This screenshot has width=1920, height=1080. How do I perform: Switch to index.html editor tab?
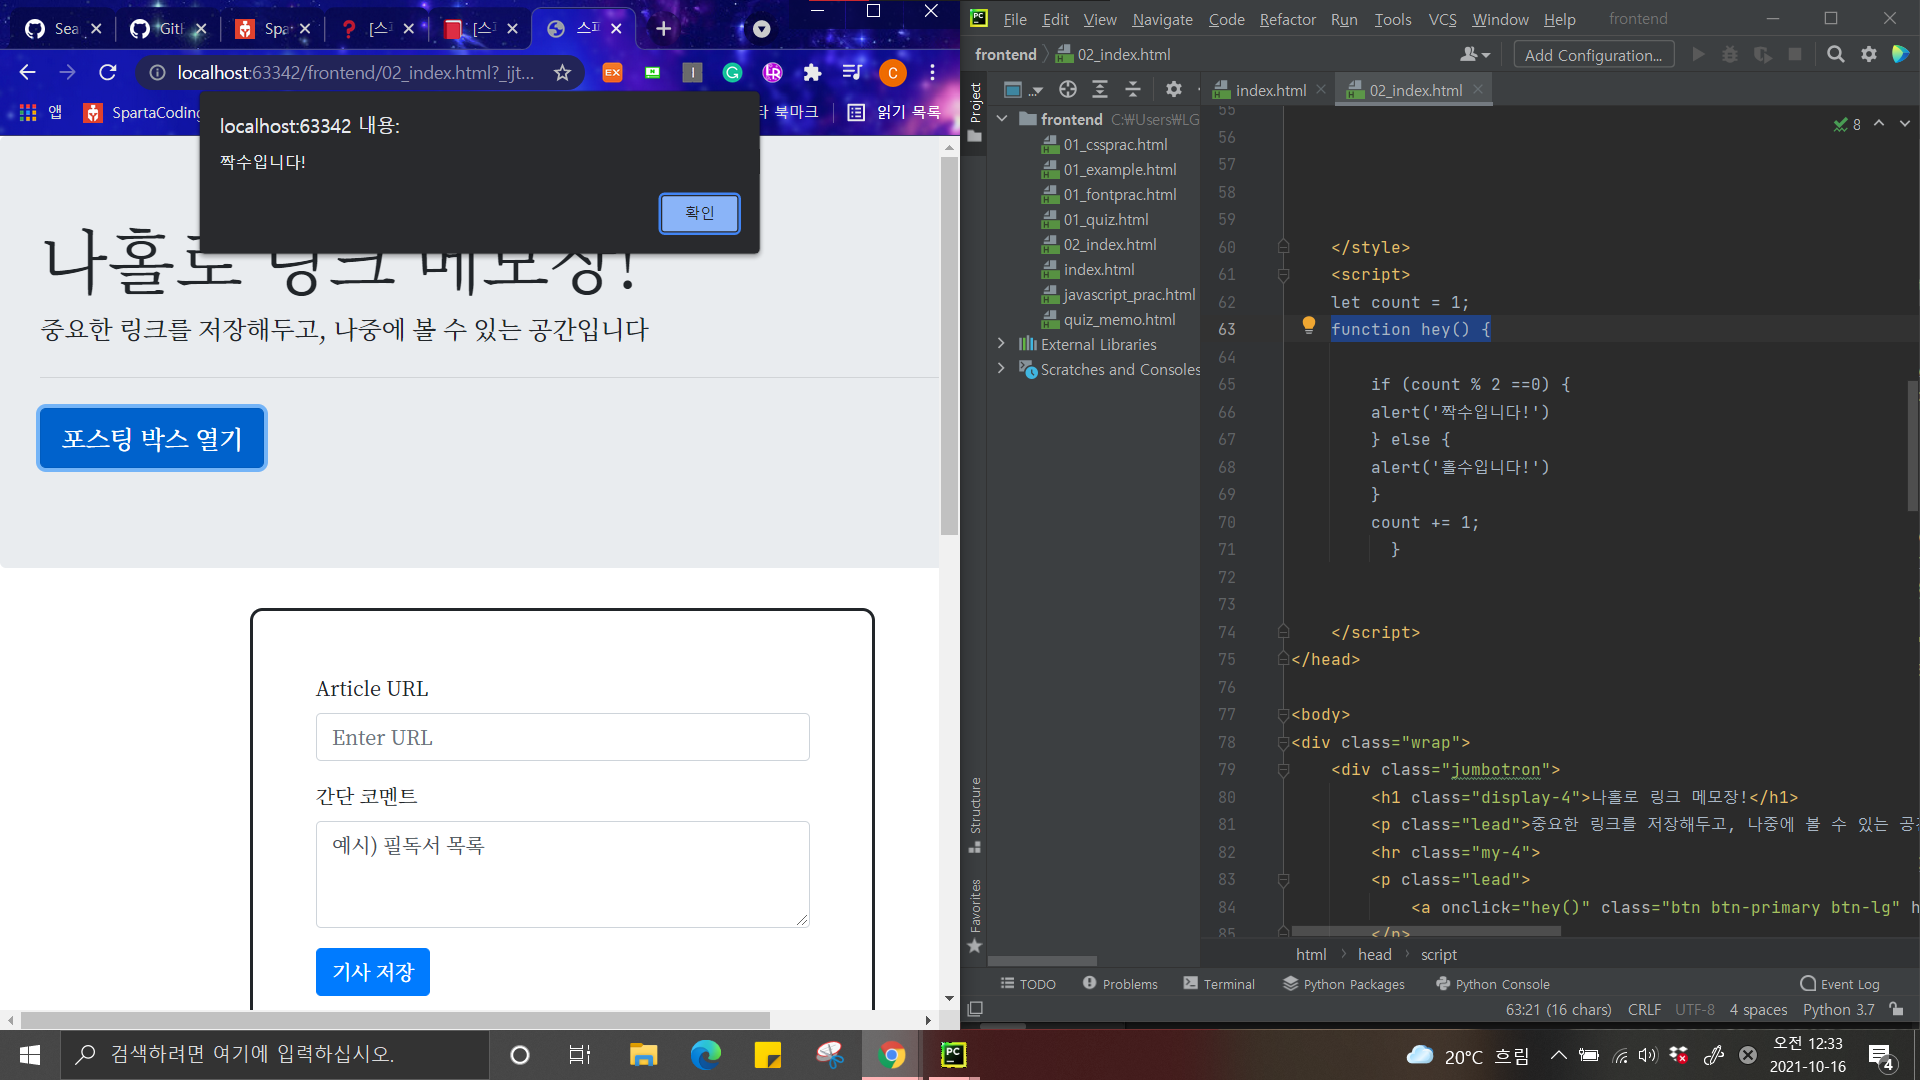pyautogui.click(x=1270, y=90)
